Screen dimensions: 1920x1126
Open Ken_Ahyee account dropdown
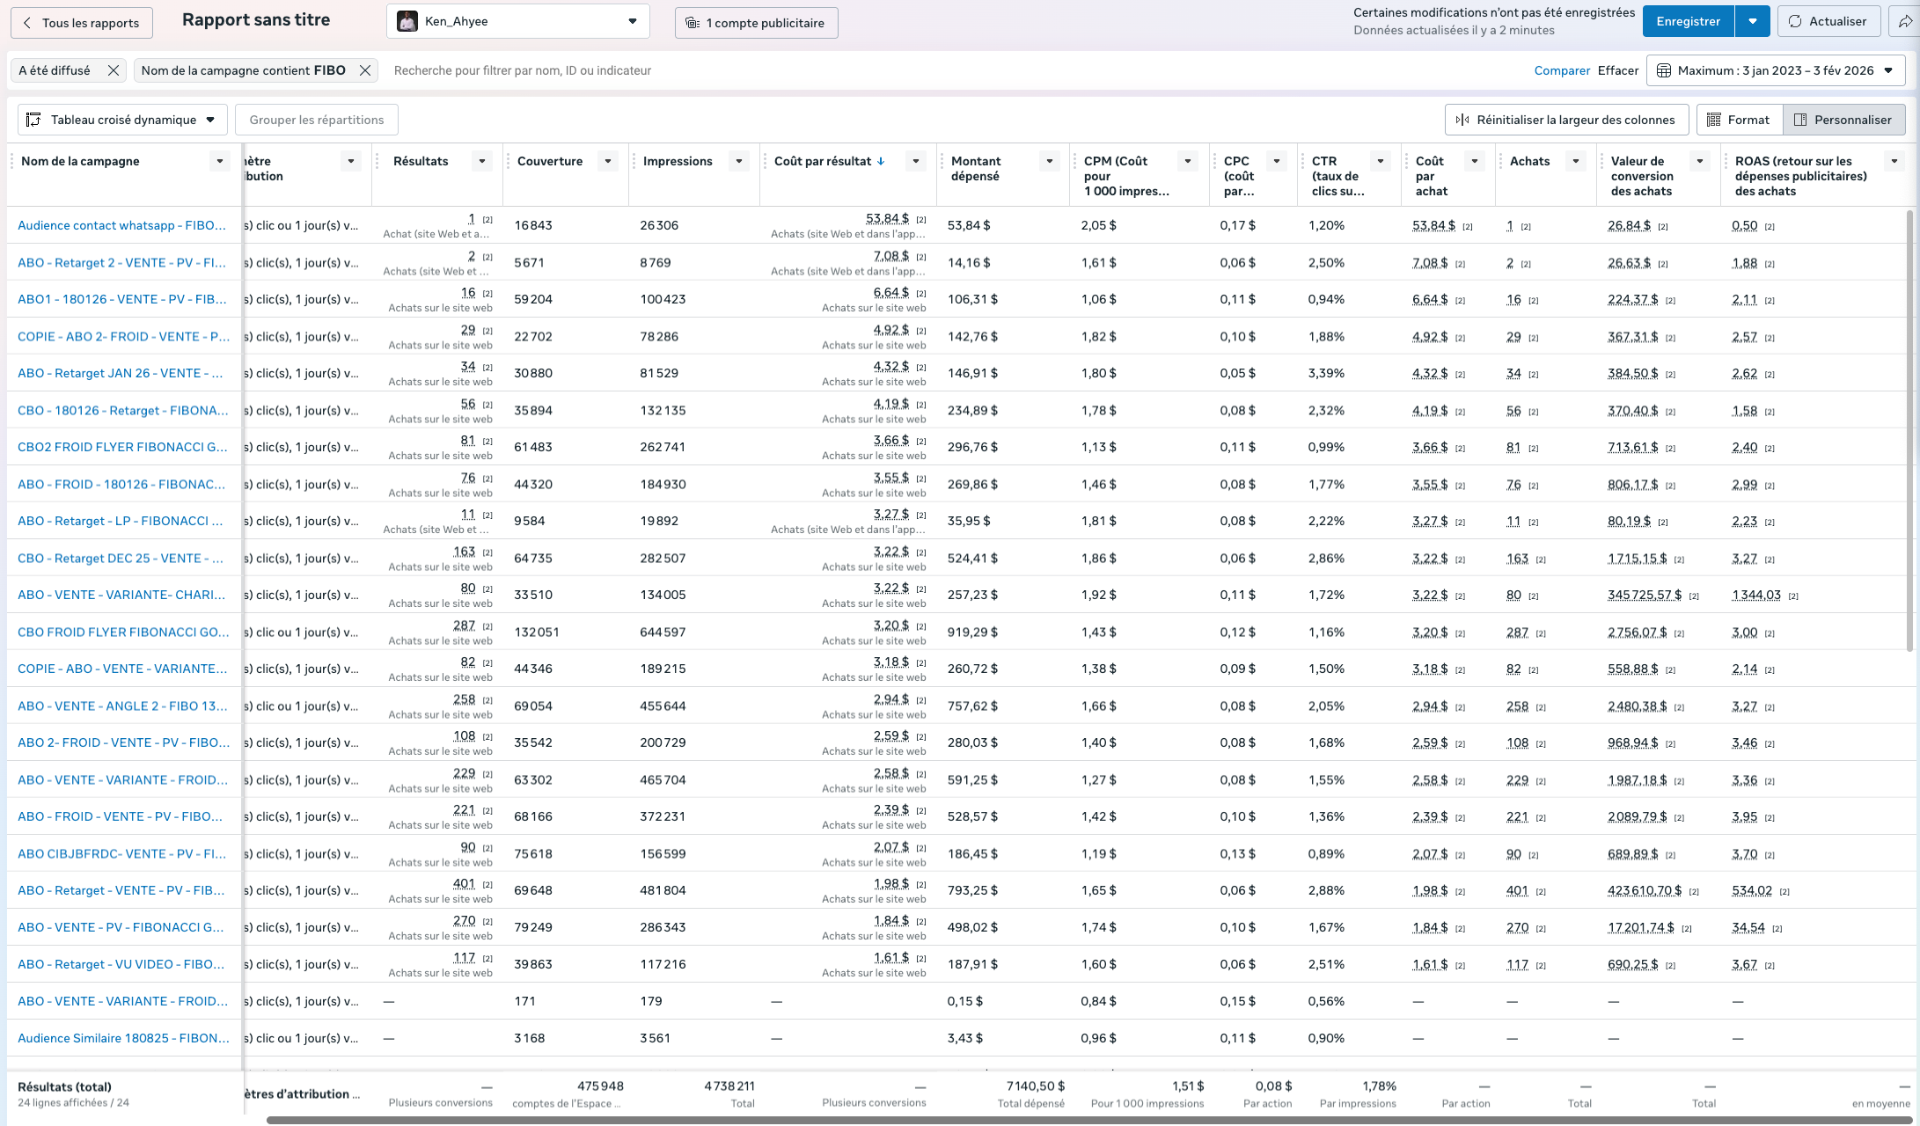coord(518,21)
